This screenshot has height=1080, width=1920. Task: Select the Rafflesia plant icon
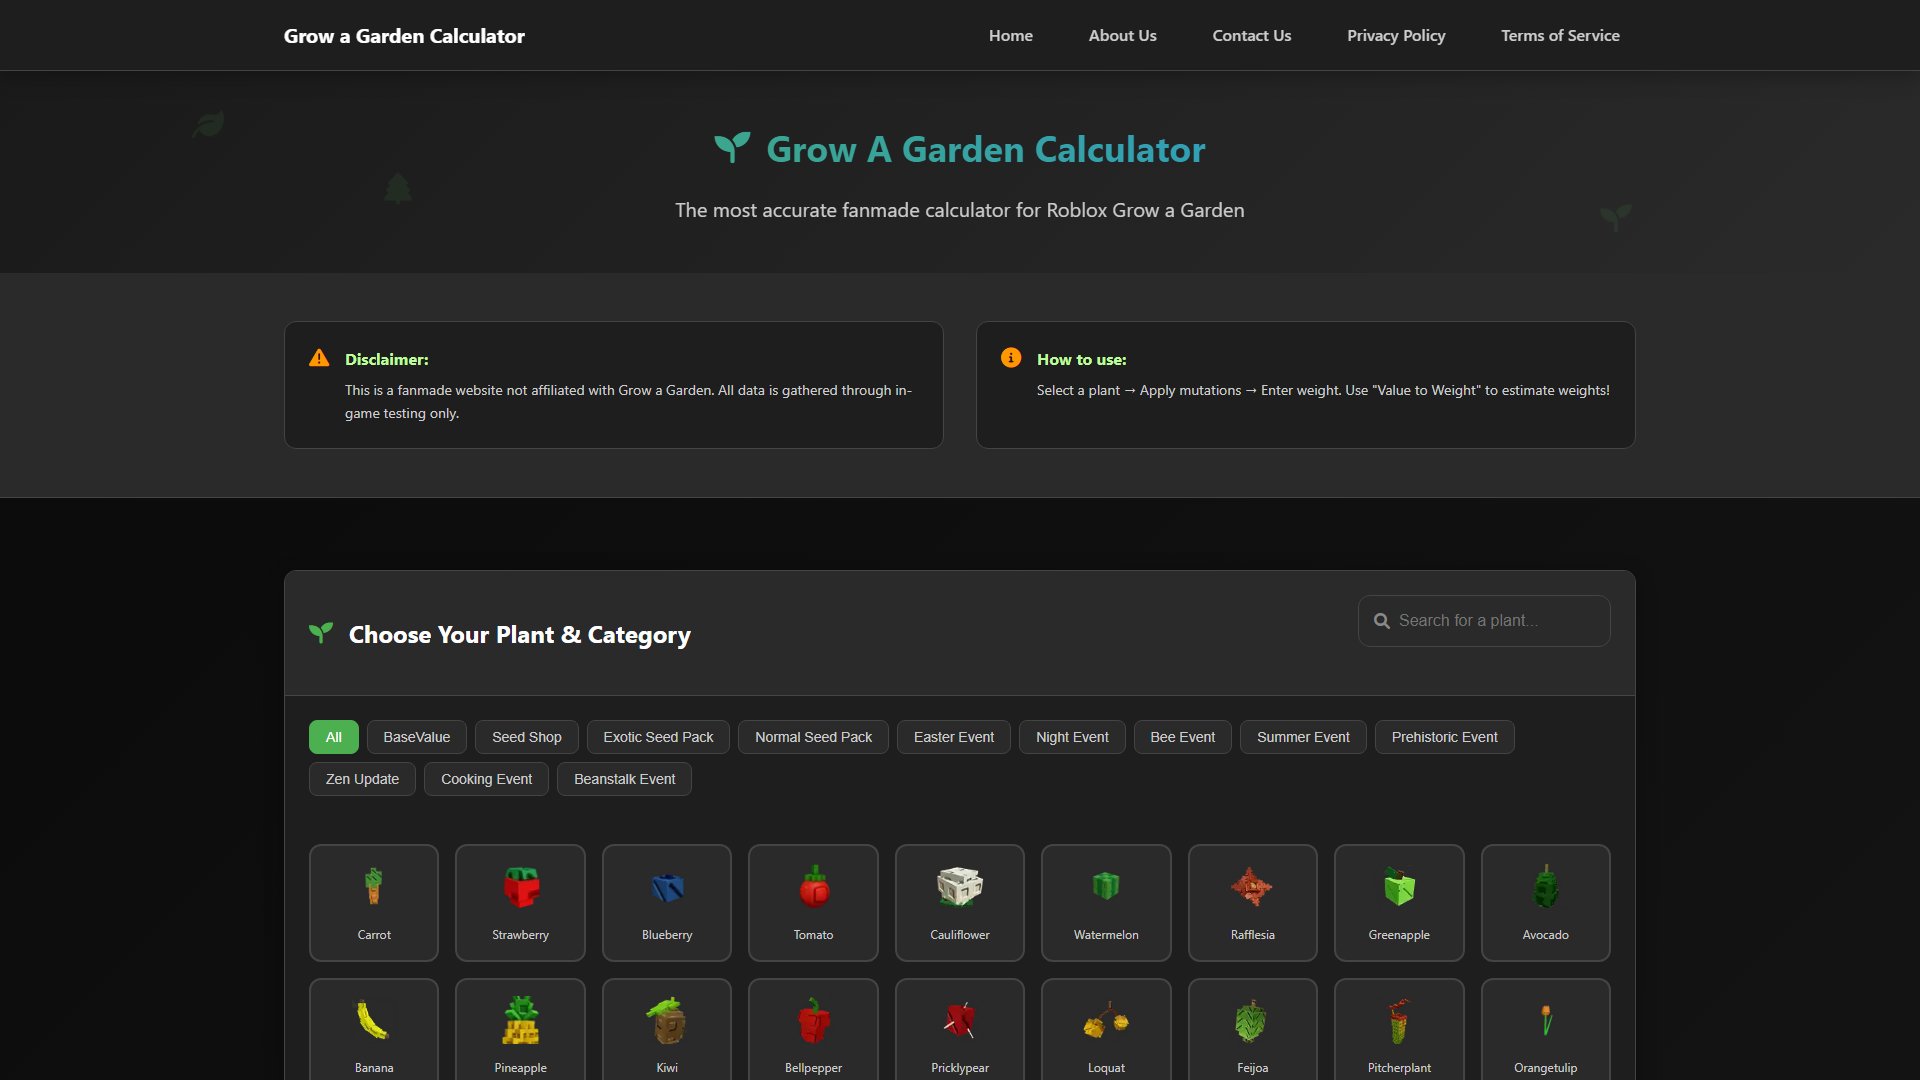1252,887
